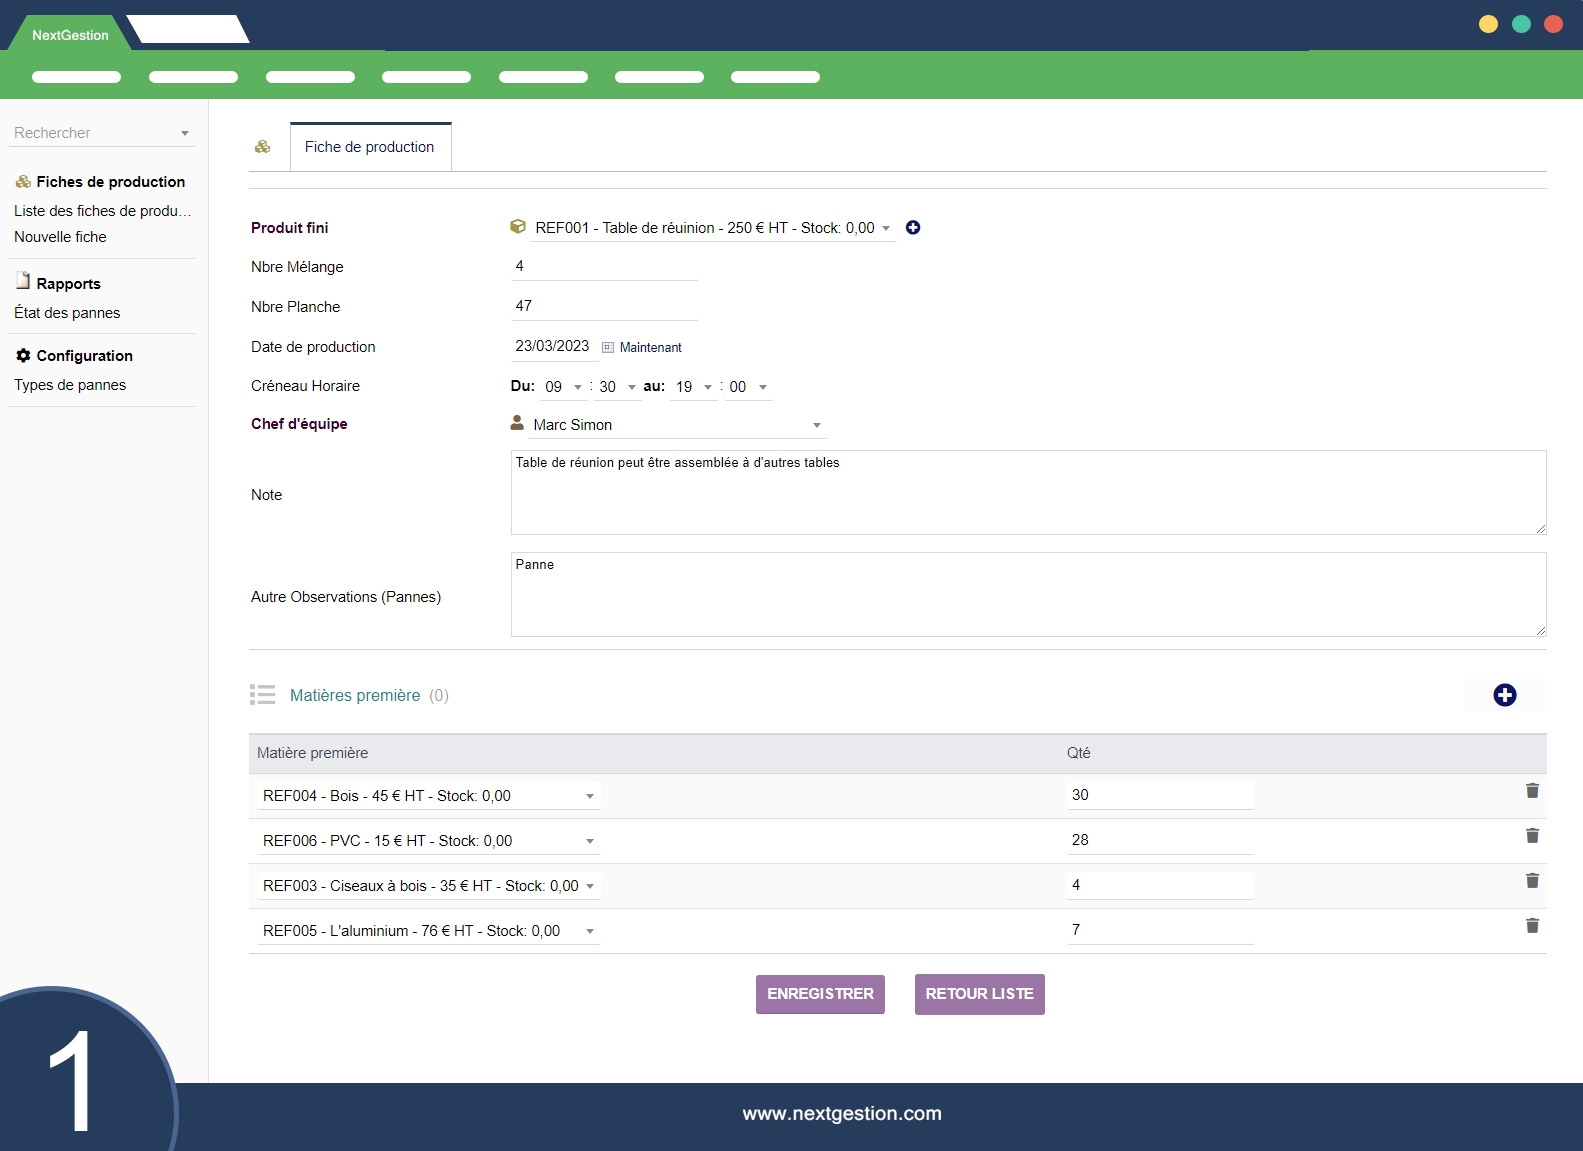Open the start hour 09 dropdown
This screenshot has width=1583, height=1151.
point(577,387)
